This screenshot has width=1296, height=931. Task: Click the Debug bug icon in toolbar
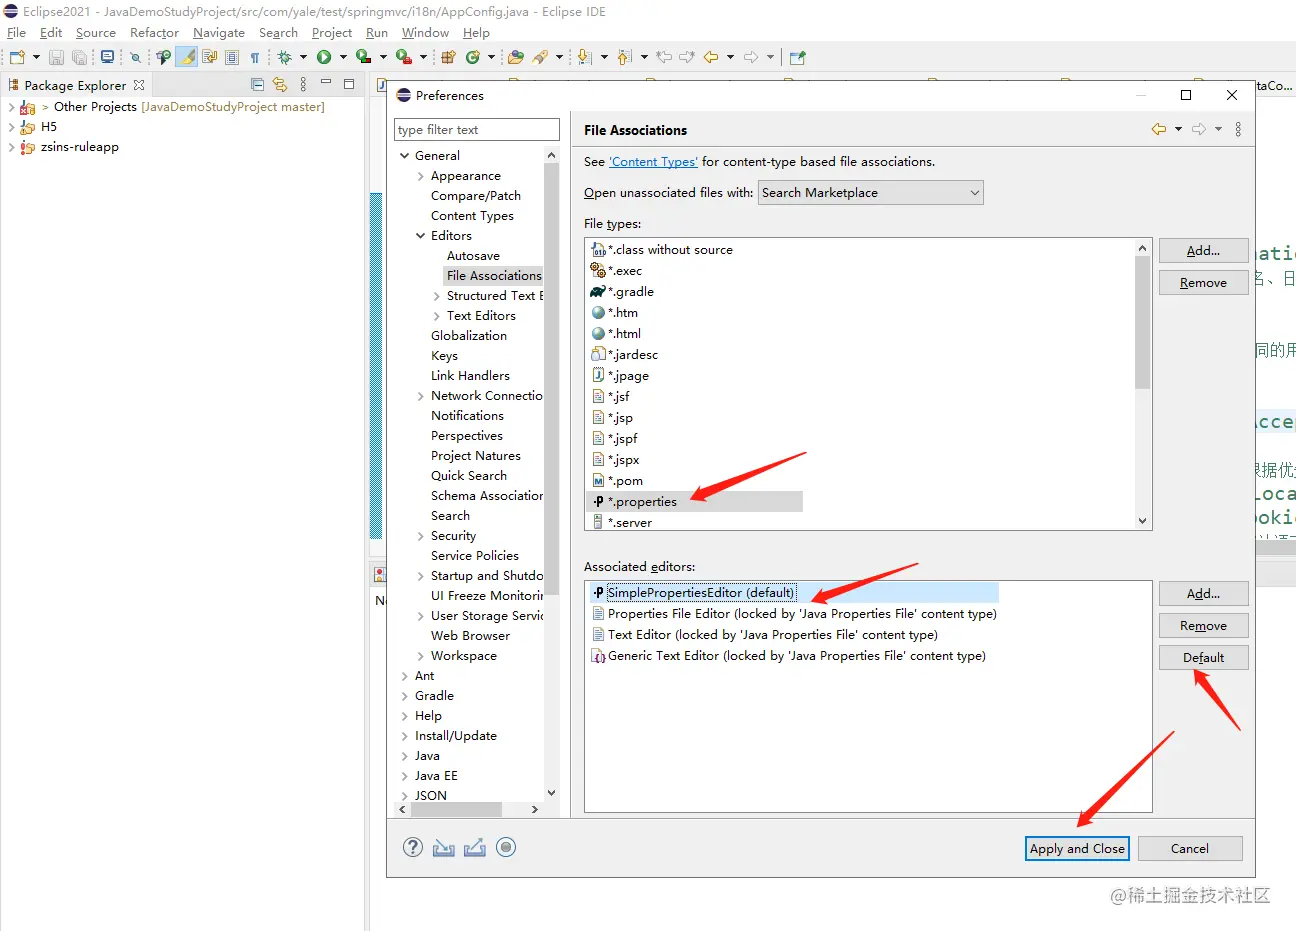tap(284, 57)
